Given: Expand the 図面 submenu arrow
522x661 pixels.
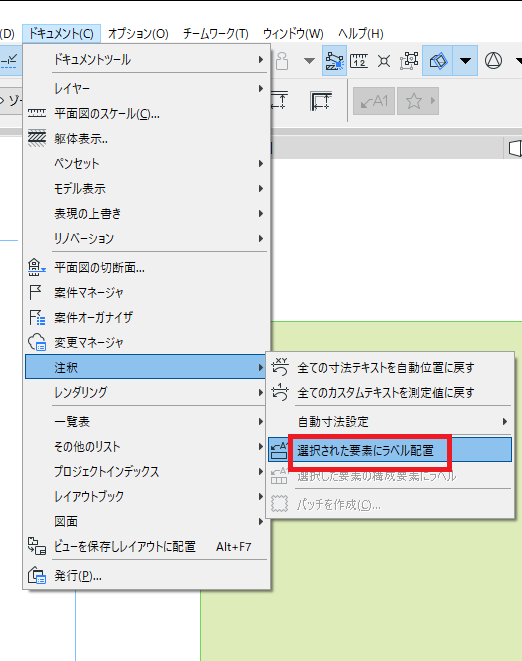Looking at the screenshot, I should point(261,521).
